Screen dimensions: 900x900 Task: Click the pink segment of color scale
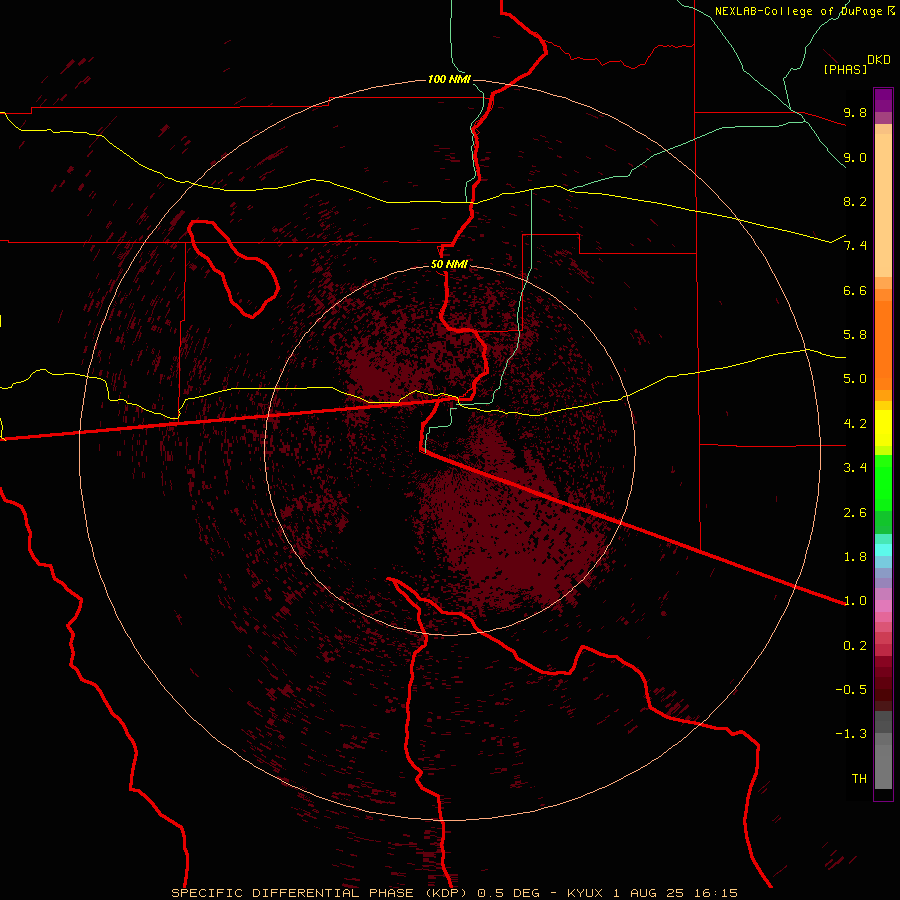pyautogui.click(x=883, y=606)
